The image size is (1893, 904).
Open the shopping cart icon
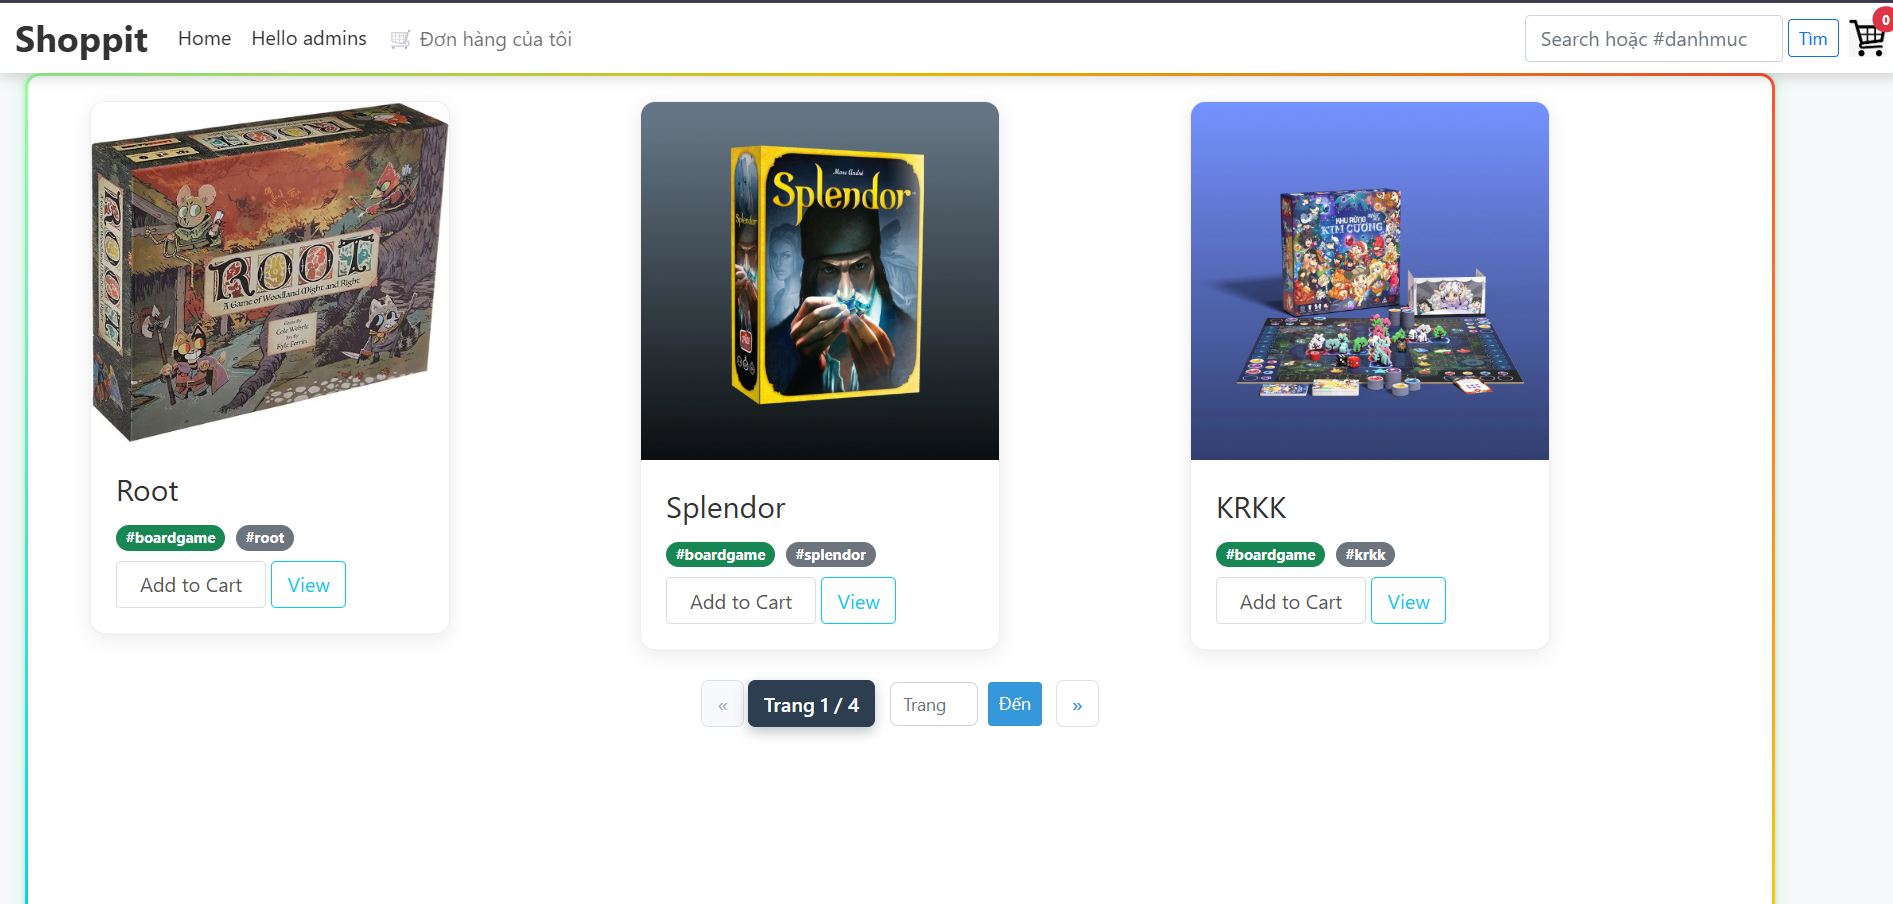(x=1868, y=38)
